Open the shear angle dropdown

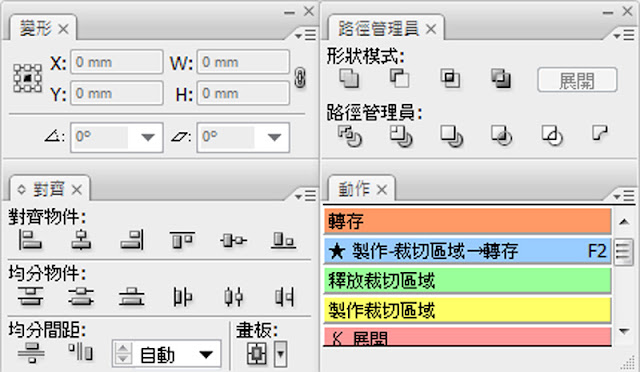click(274, 137)
